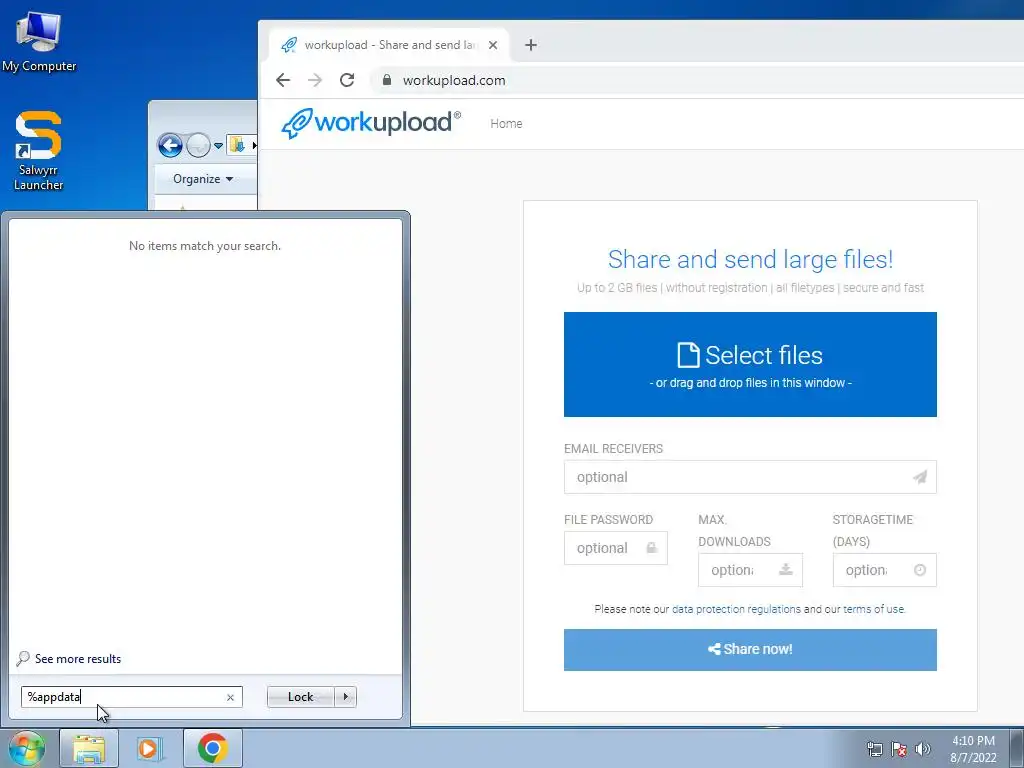1024x768 pixels.
Task: Go forward in Chrome browser
Action: tap(315, 80)
